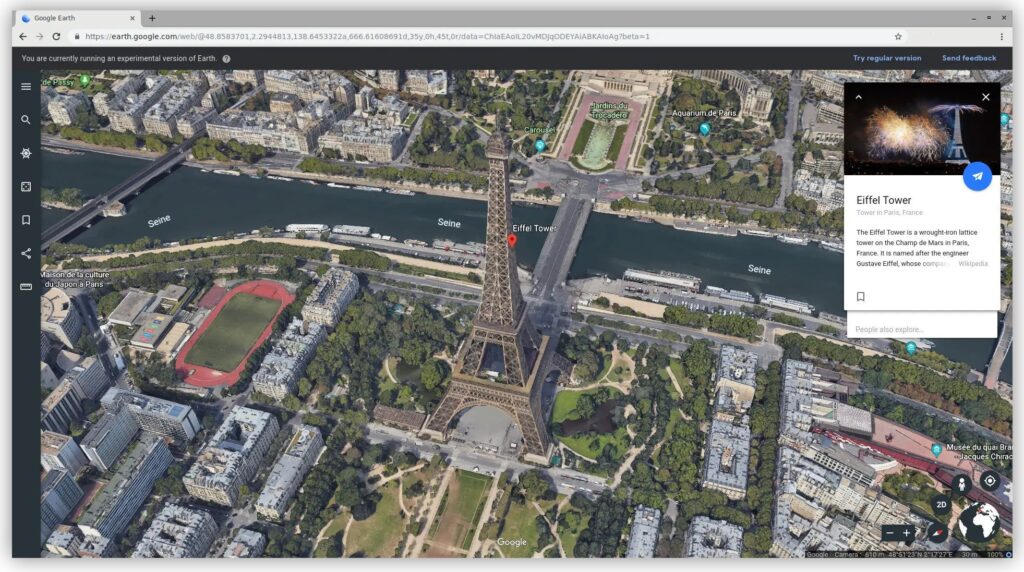Click the Maison de la culture du Japon label
This screenshot has width=1024, height=572.
click(x=74, y=279)
